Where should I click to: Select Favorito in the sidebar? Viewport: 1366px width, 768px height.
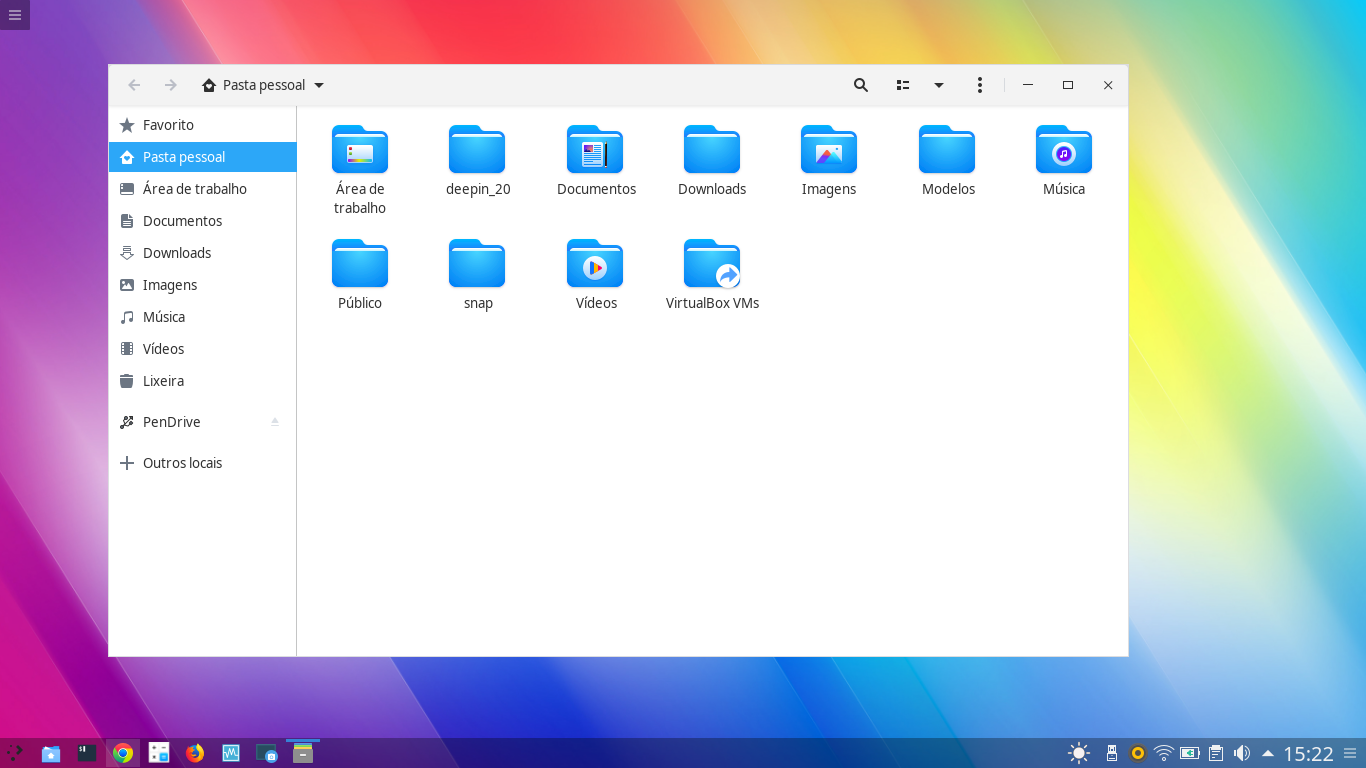(x=168, y=124)
